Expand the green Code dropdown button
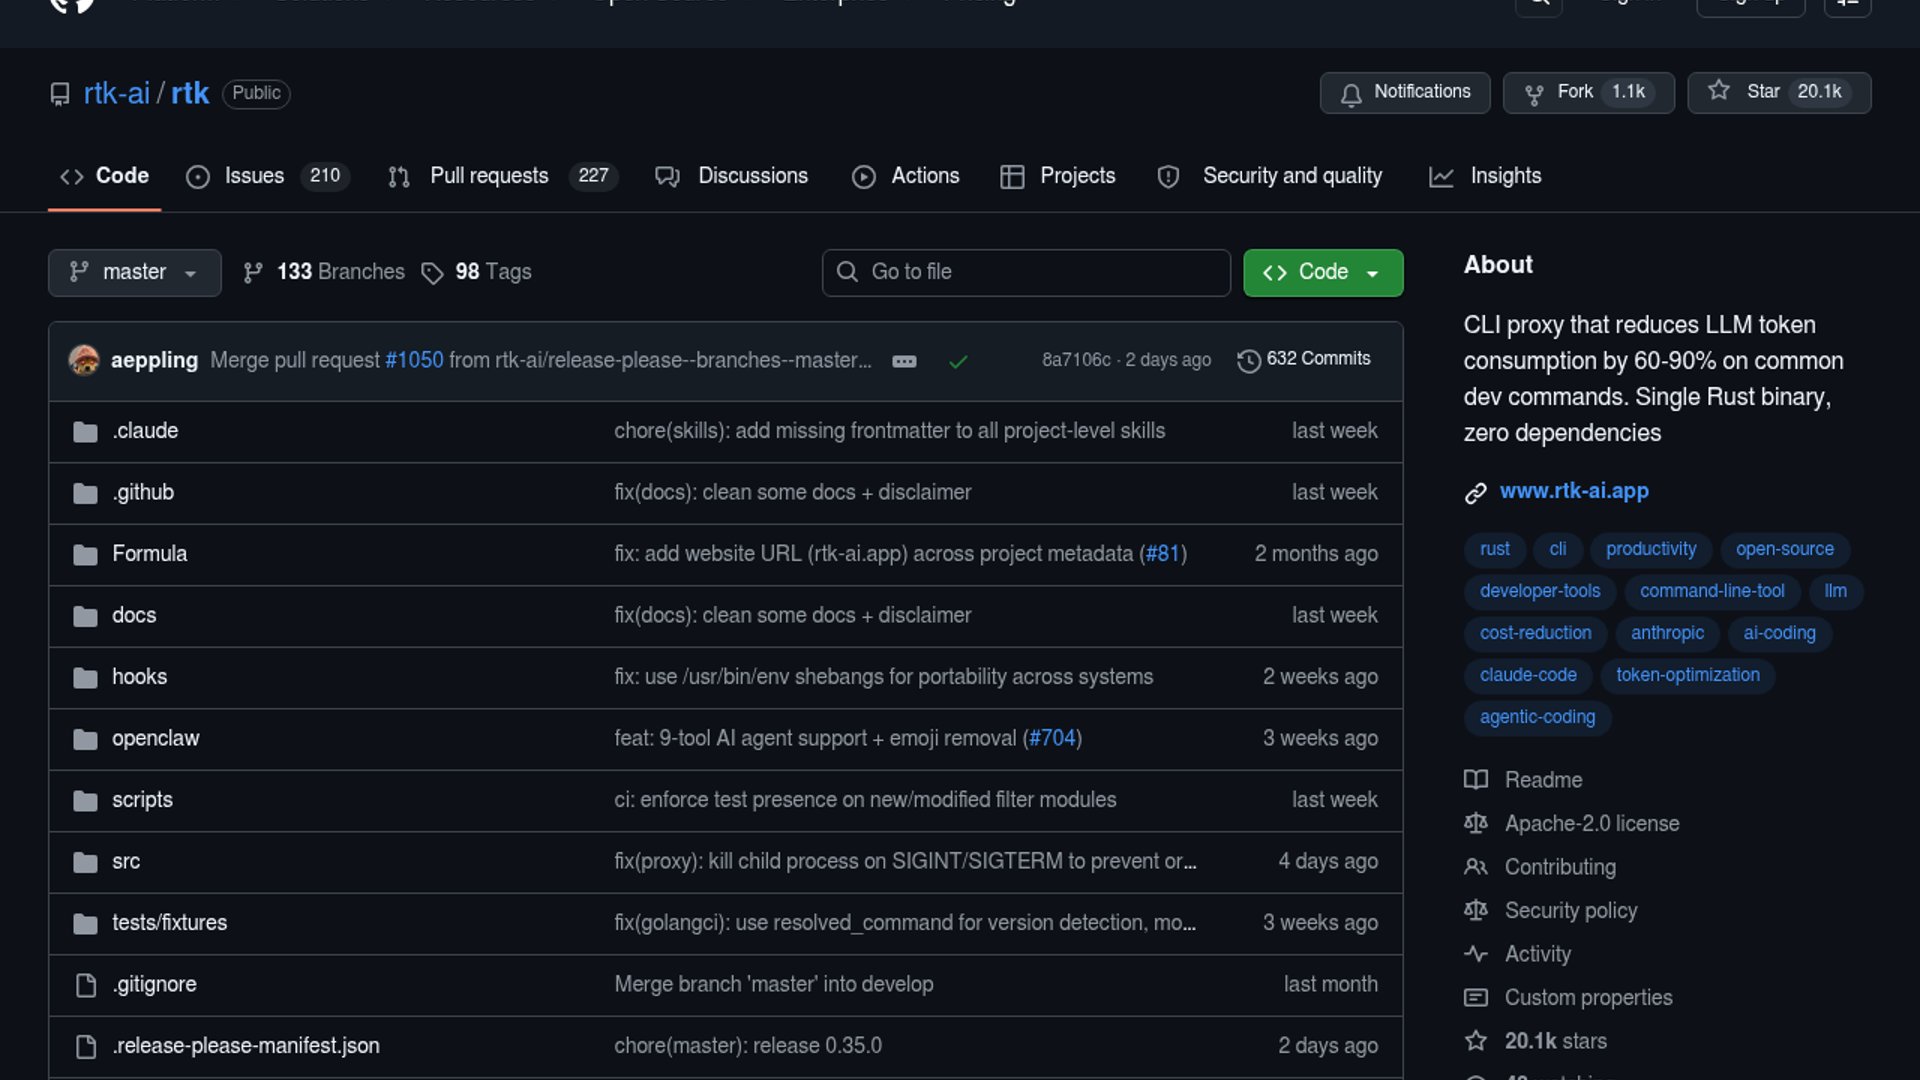The height and width of the screenshot is (1080, 1920). 1322,273
